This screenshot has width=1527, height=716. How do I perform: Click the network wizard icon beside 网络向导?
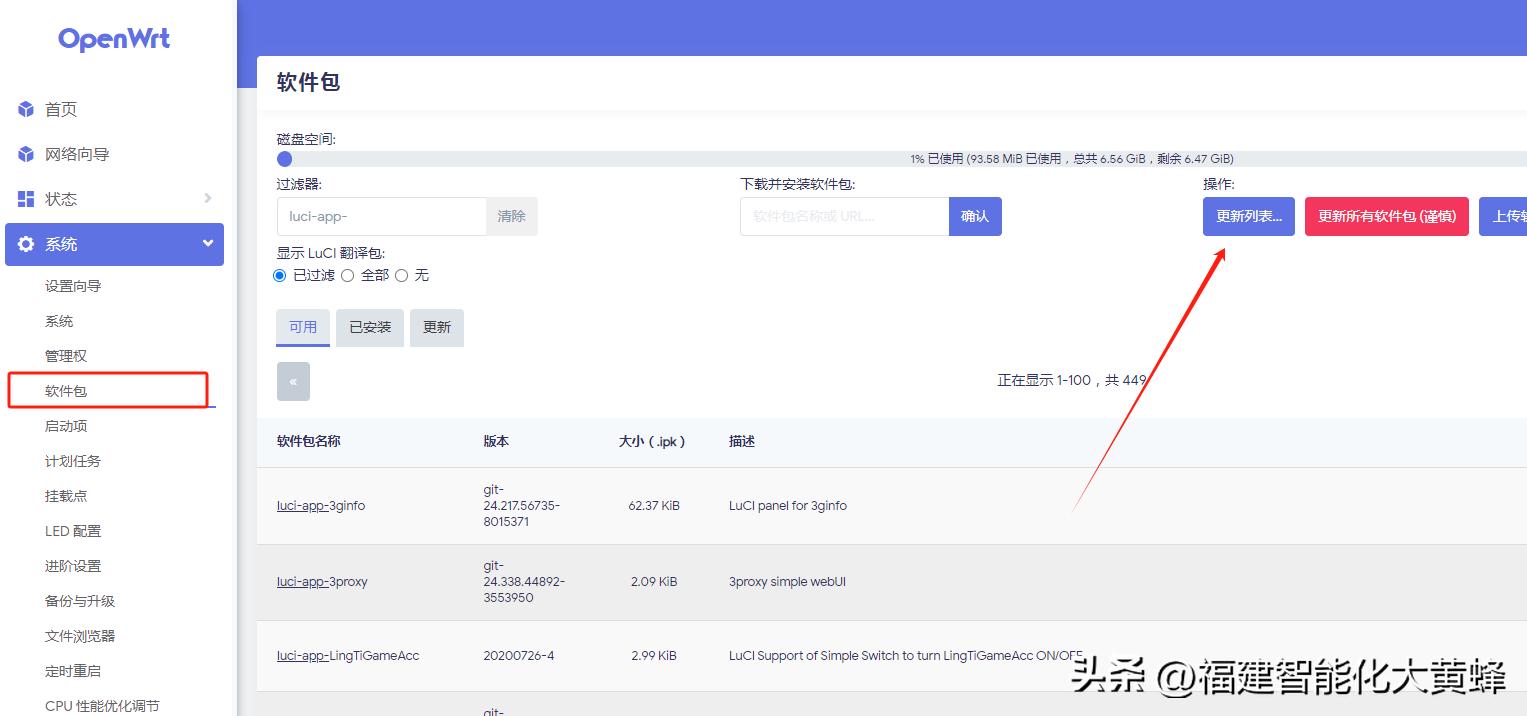[25, 154]
